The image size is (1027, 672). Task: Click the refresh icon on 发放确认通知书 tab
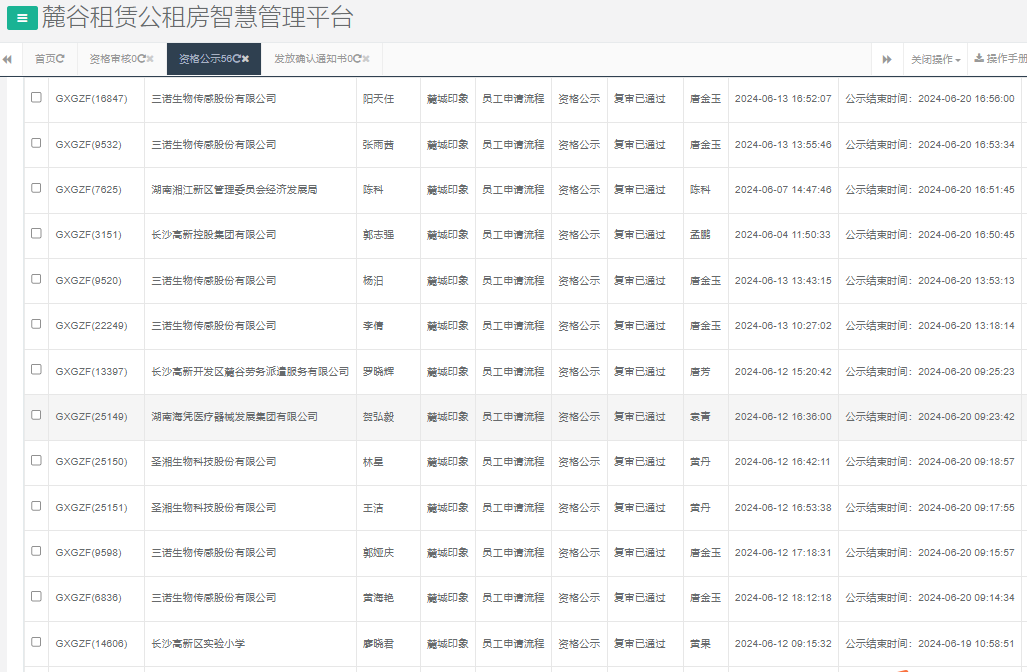click(357, 58)
